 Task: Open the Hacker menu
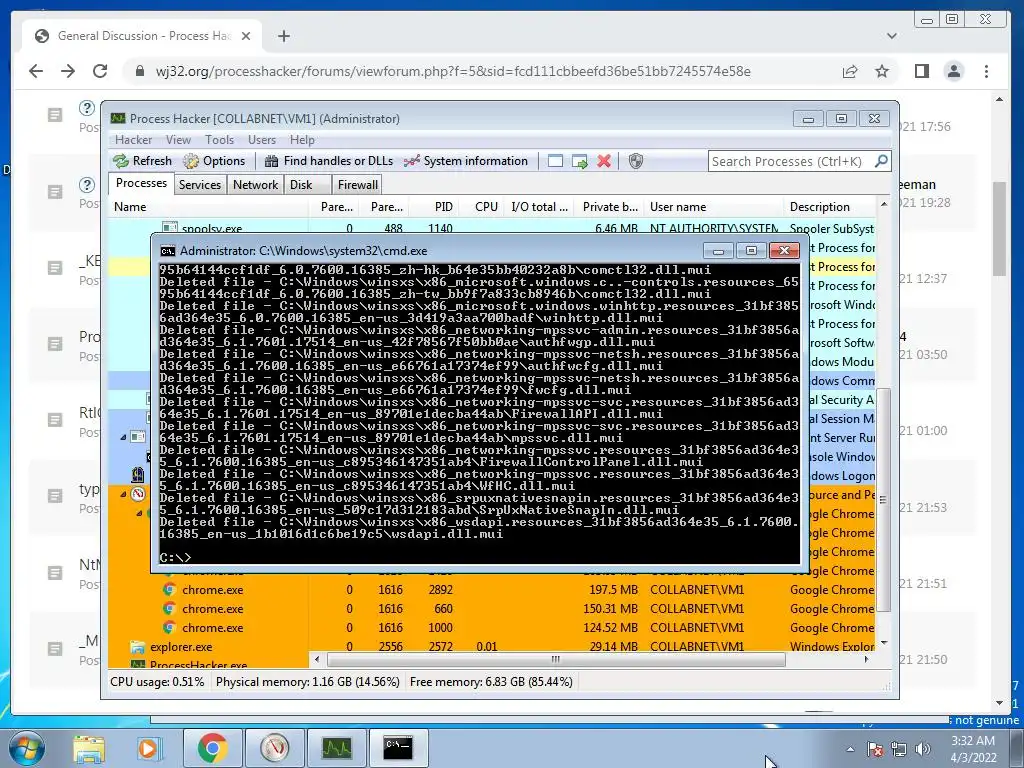tap(133, 140)
